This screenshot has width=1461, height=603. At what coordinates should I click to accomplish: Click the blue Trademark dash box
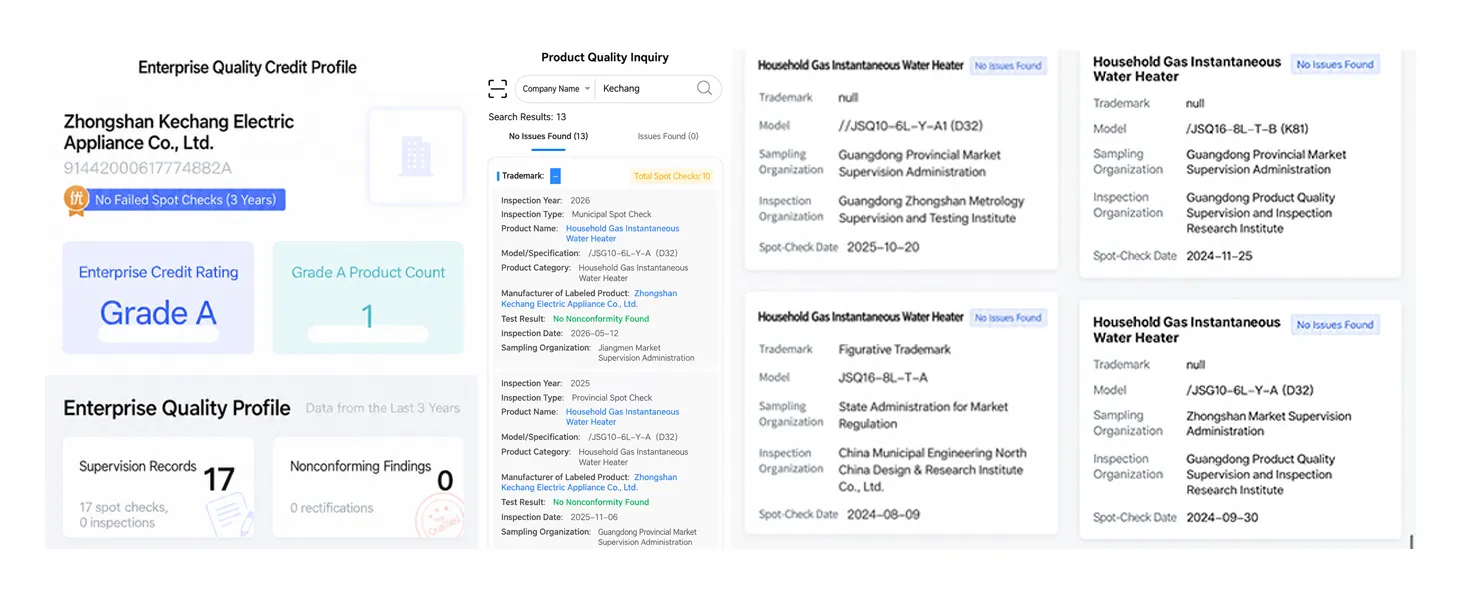[x=555, y=176]
